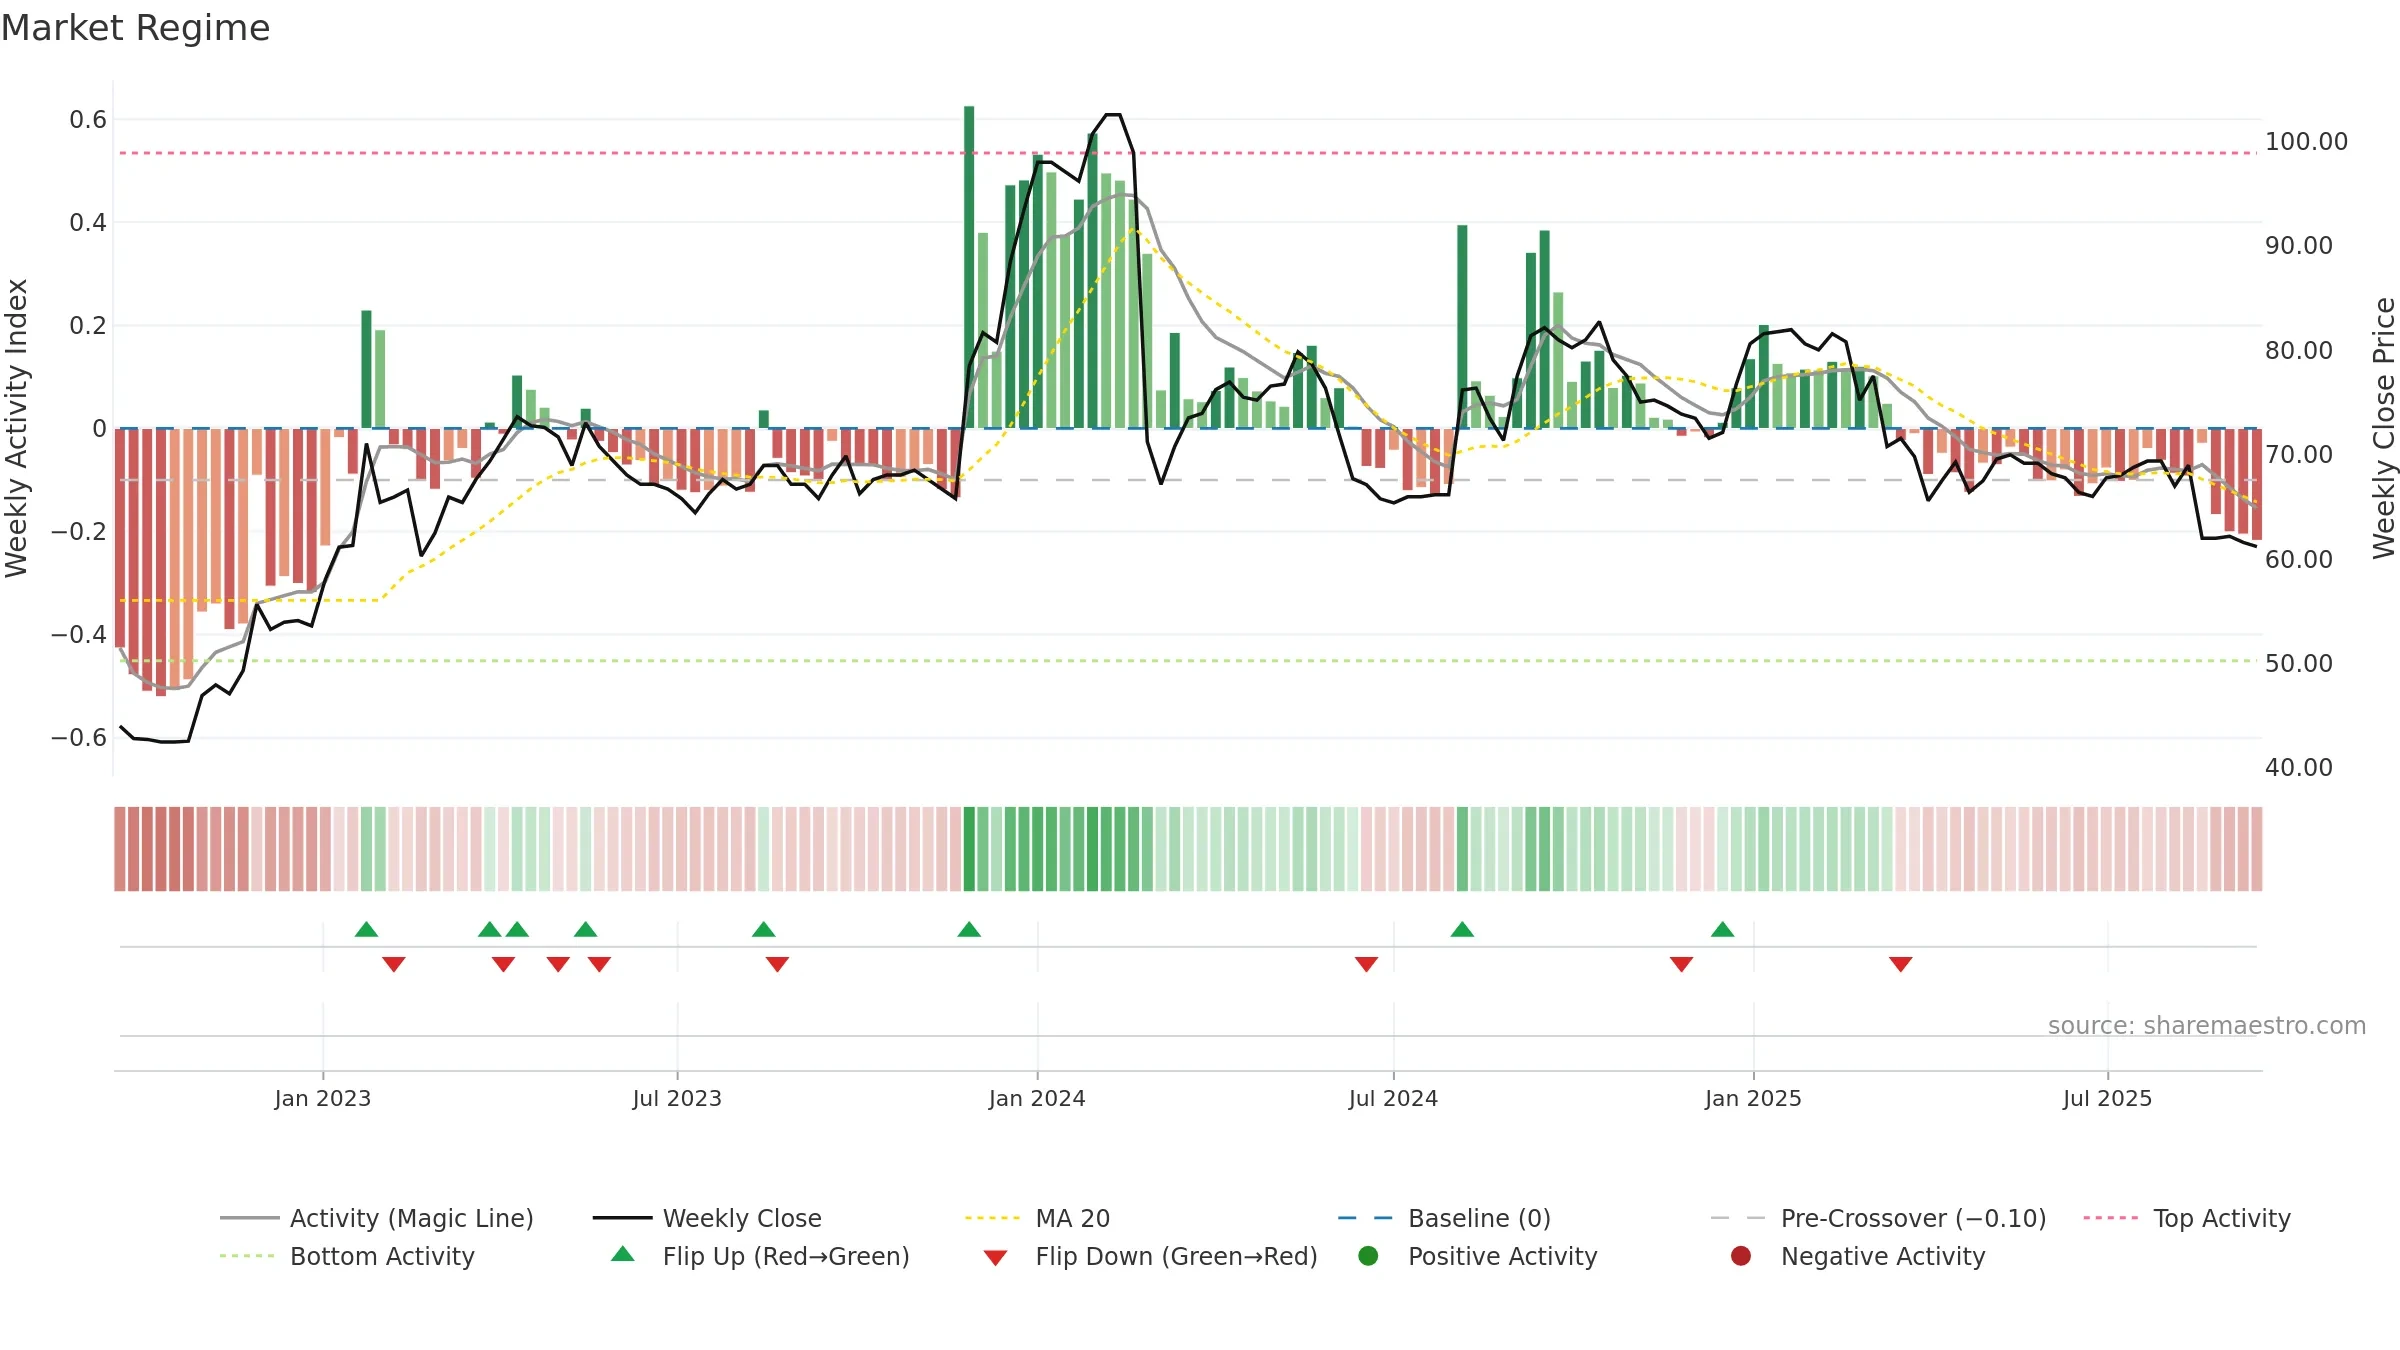Click the Jul 2024 axis label
The height and width of the screenshot is (1350, 2400).
pyautogui.click(x=1393, y=1098)
